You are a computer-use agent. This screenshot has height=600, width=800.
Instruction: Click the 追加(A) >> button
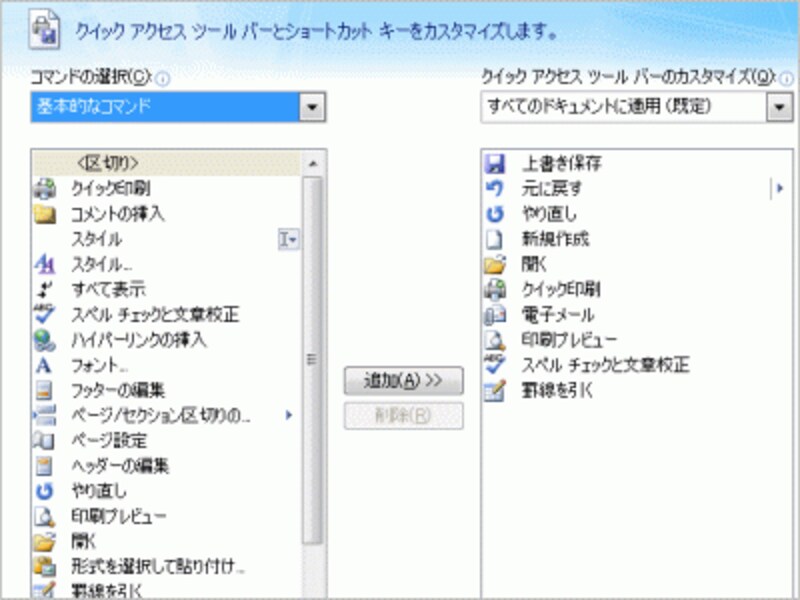(404, 381)
